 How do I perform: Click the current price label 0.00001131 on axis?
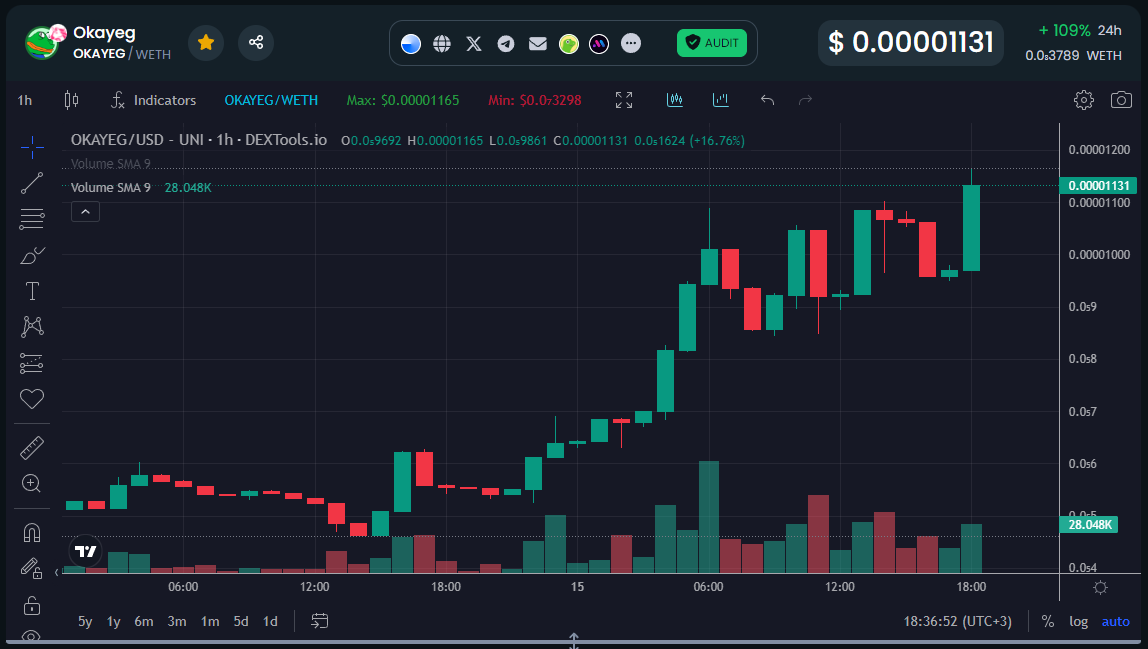pyautogui.click(x=1098, y=185)
